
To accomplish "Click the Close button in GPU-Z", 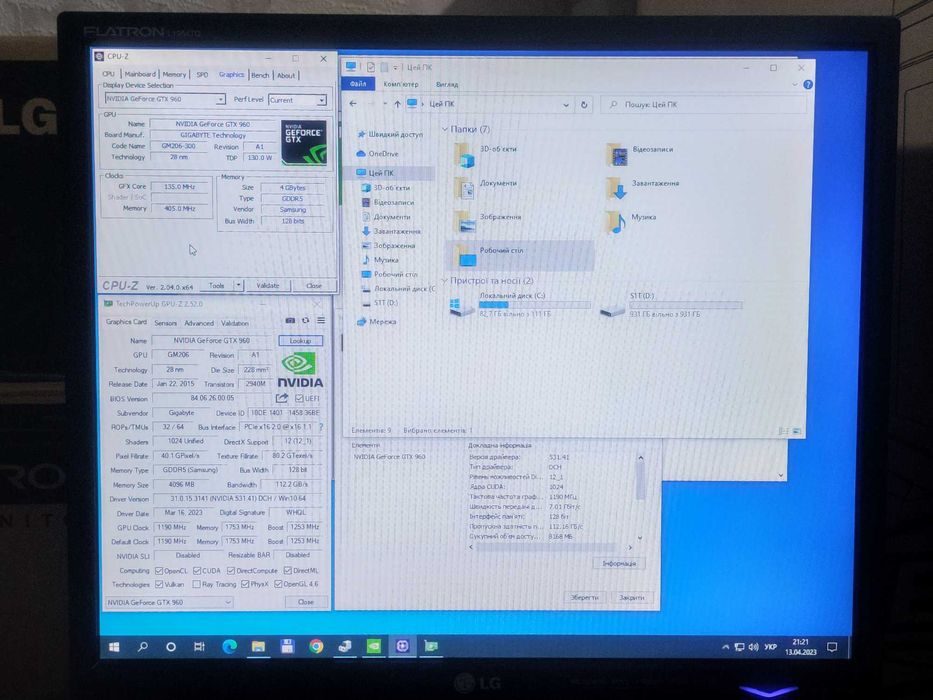I will 306,602.
